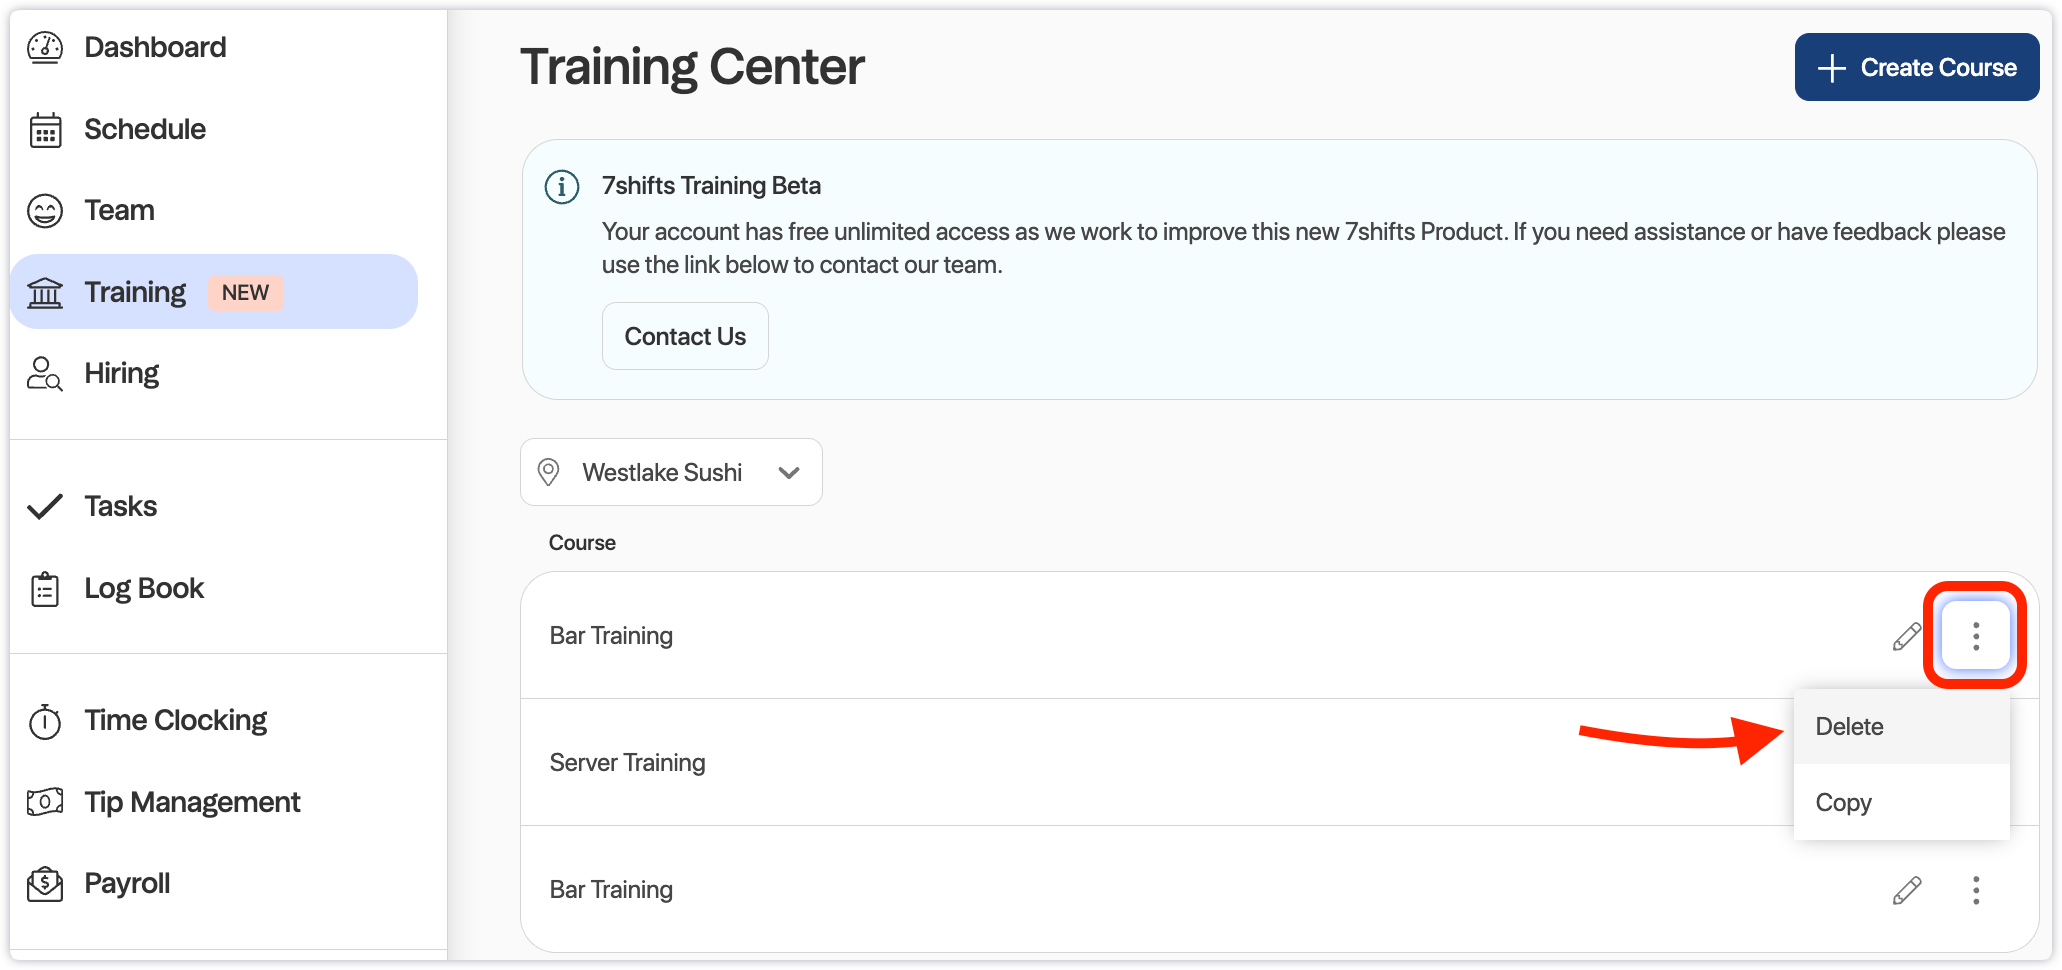Open the last Bar Training three-dot menu
2062x970 pixels.
1975,890
